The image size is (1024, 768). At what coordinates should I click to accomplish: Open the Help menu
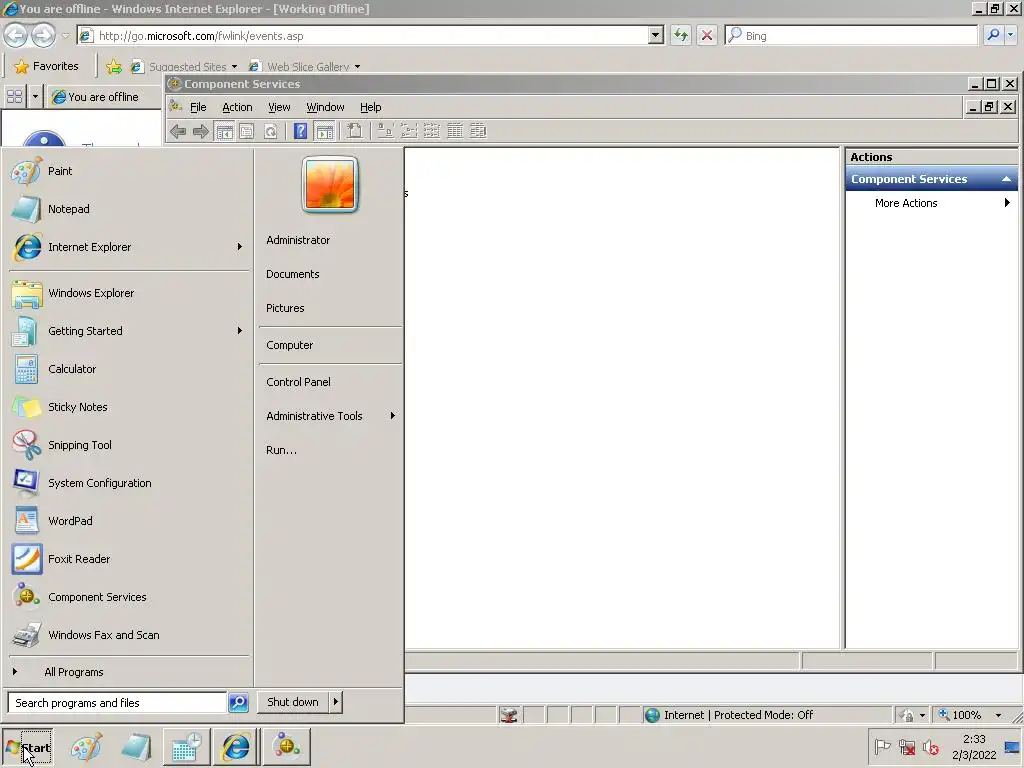(x=370, y=107)
